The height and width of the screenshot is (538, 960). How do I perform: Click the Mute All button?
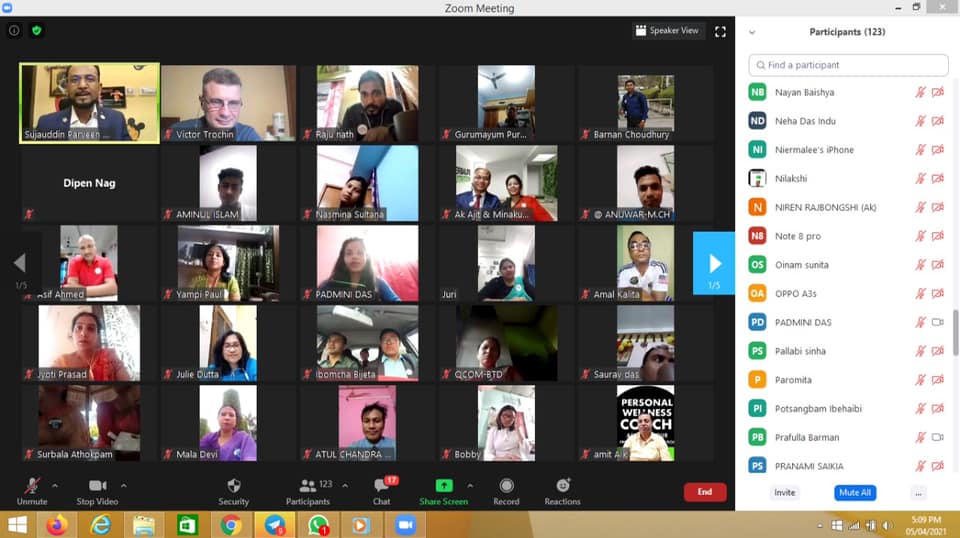[855, 493]
